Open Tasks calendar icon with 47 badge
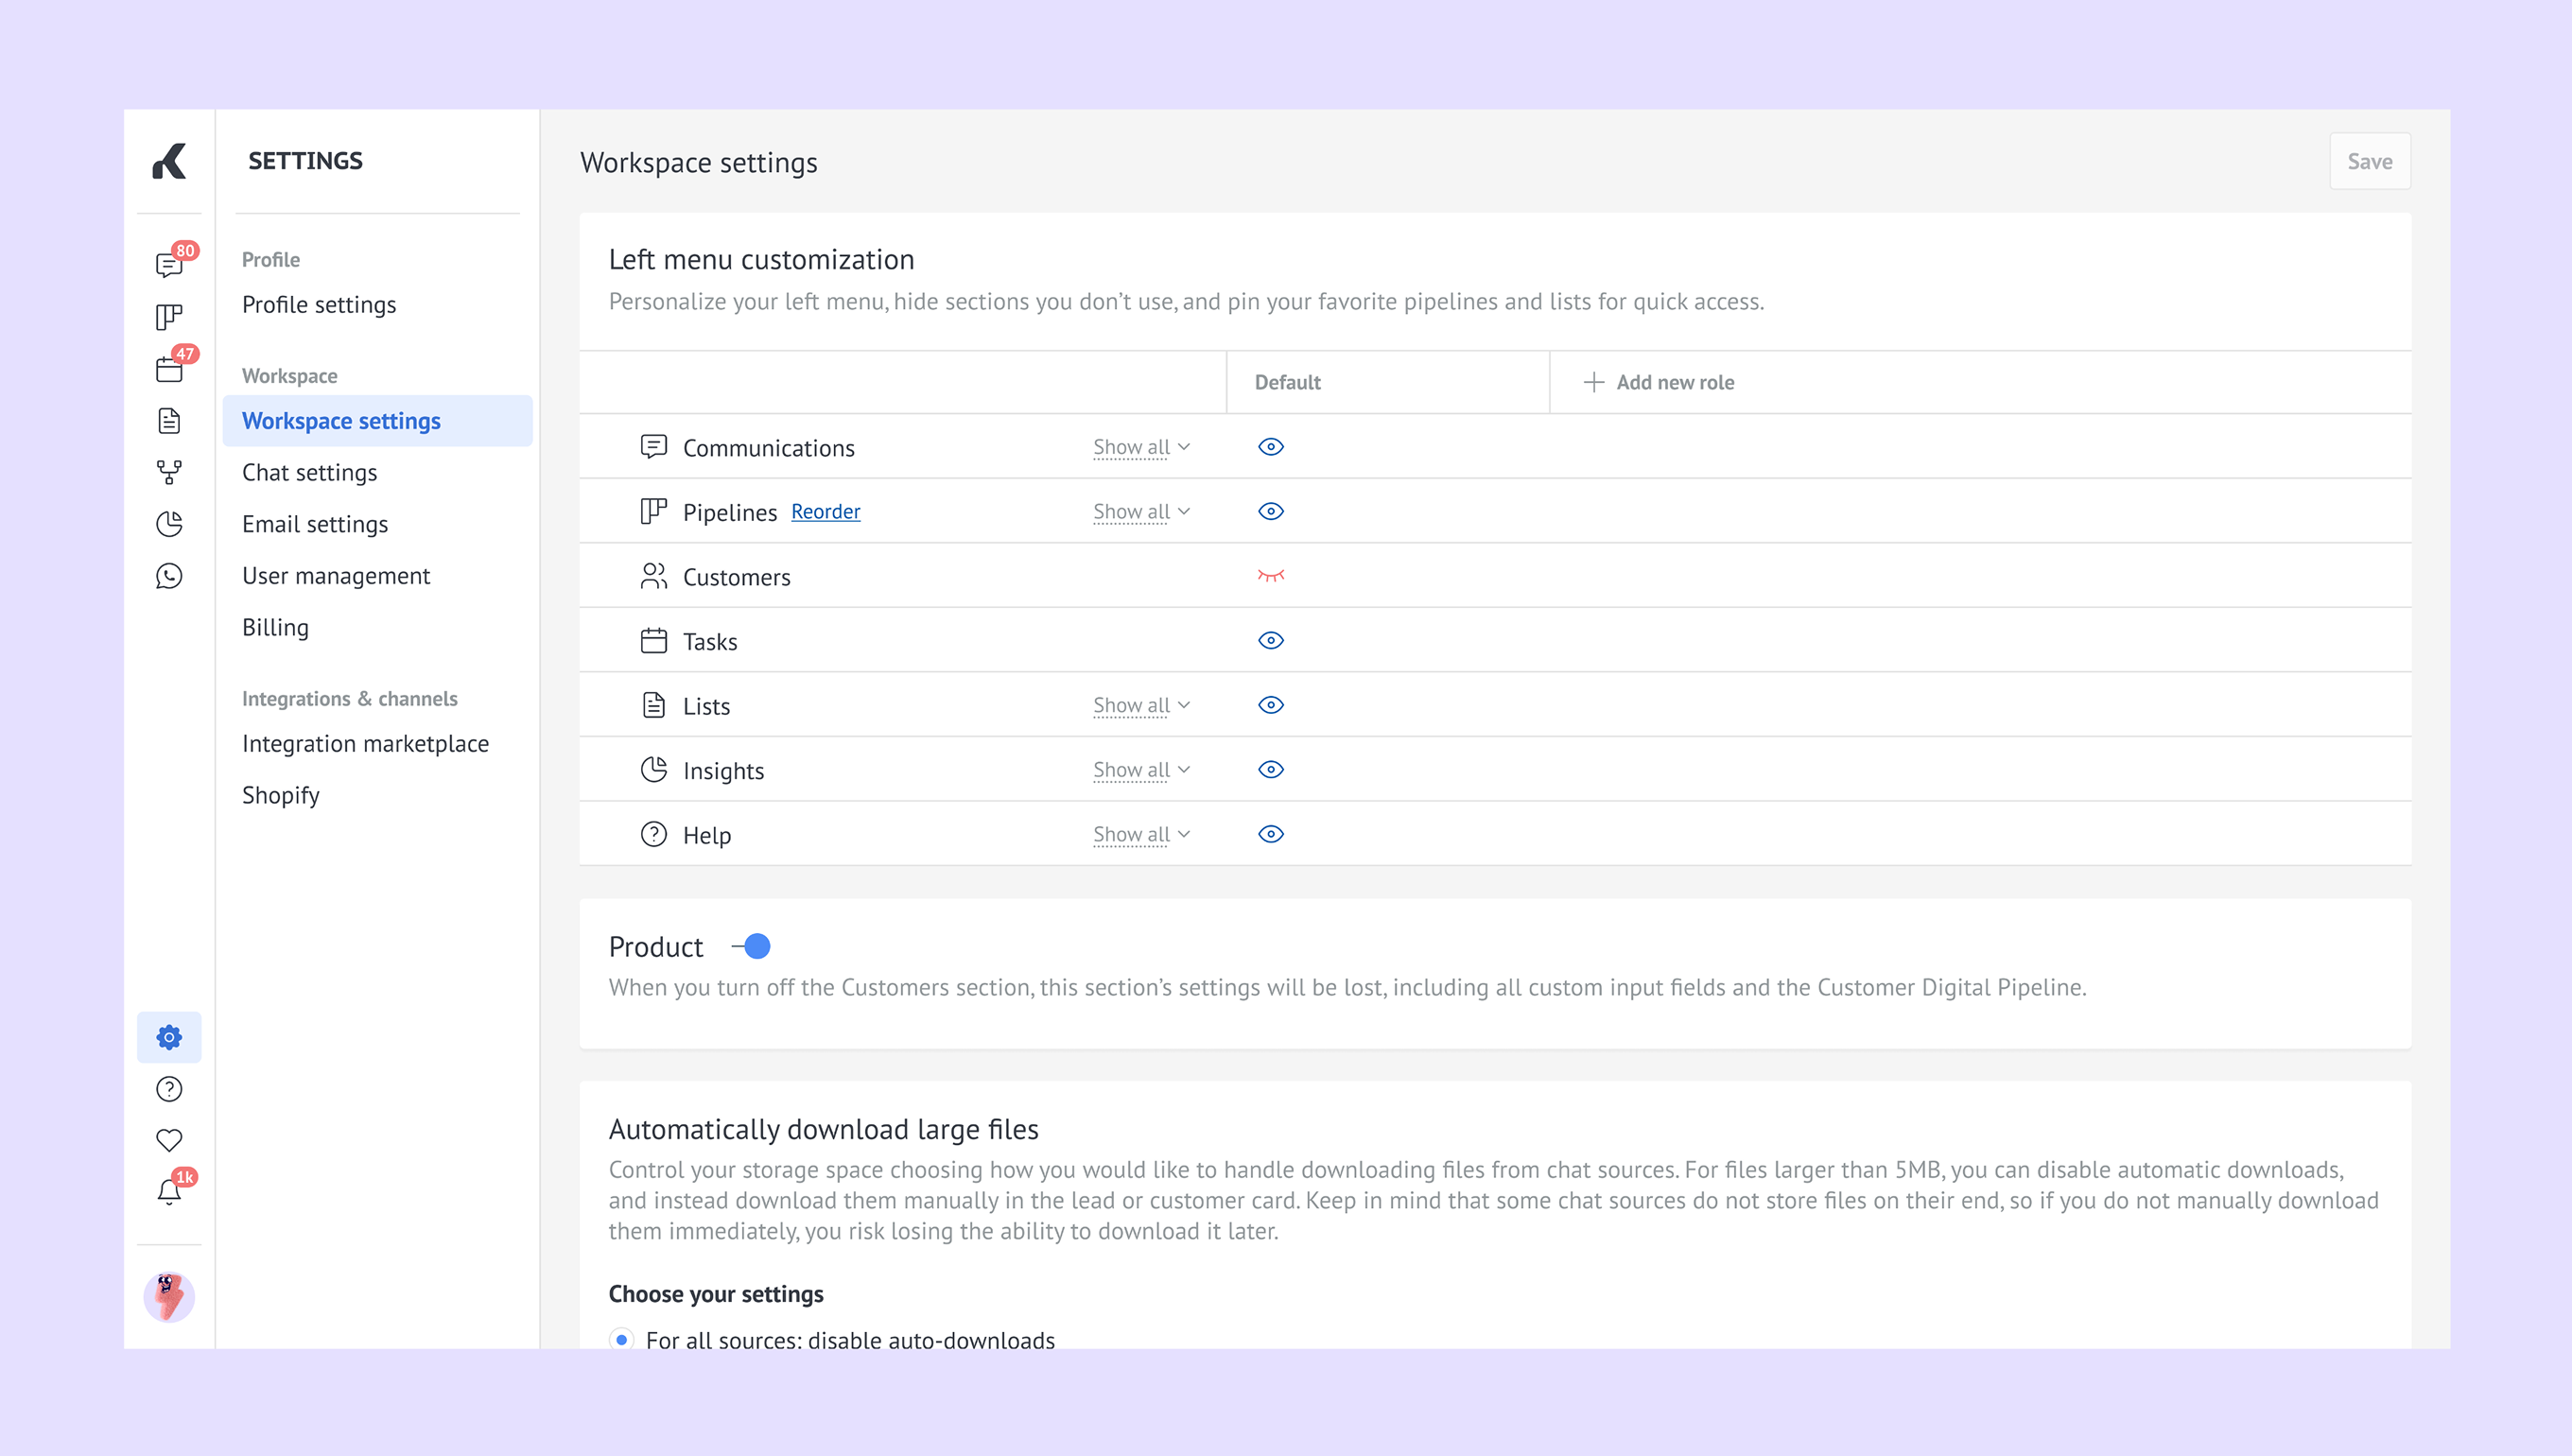The width and height of the screenshot is (2572, 1456). point(169,369)
